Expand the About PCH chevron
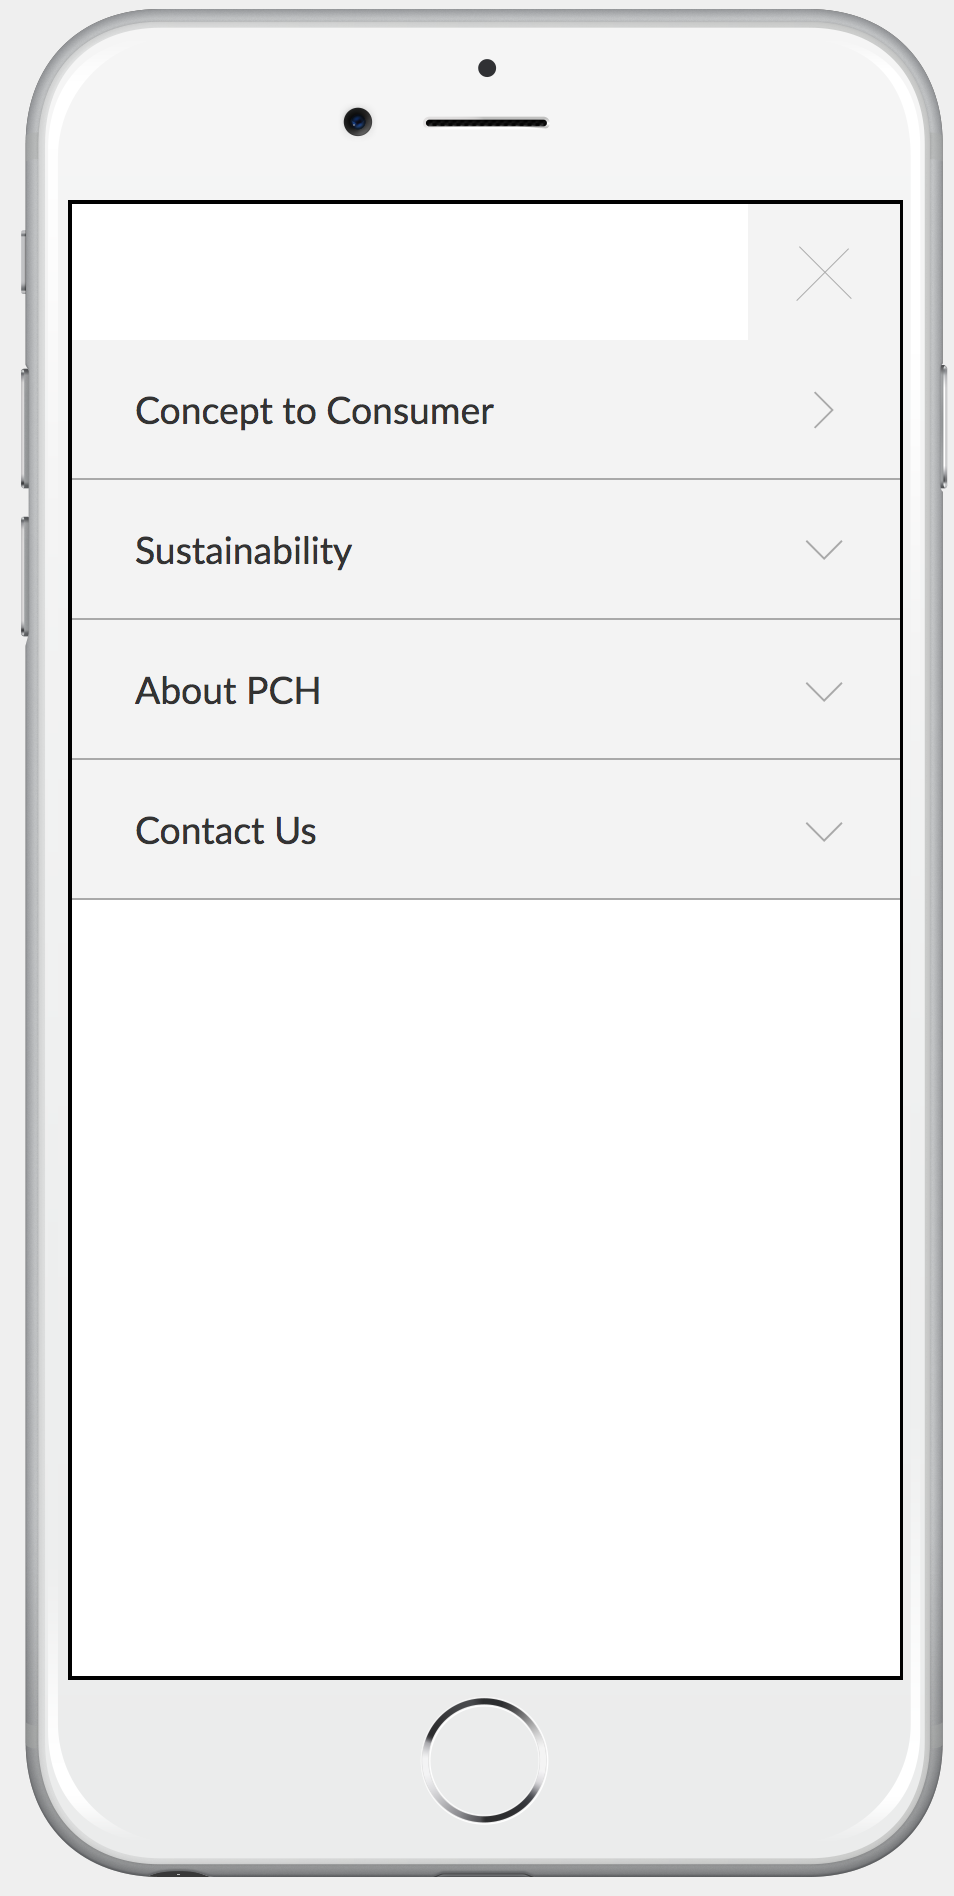This screenshot has height=1896, width=954. (824, 691)
